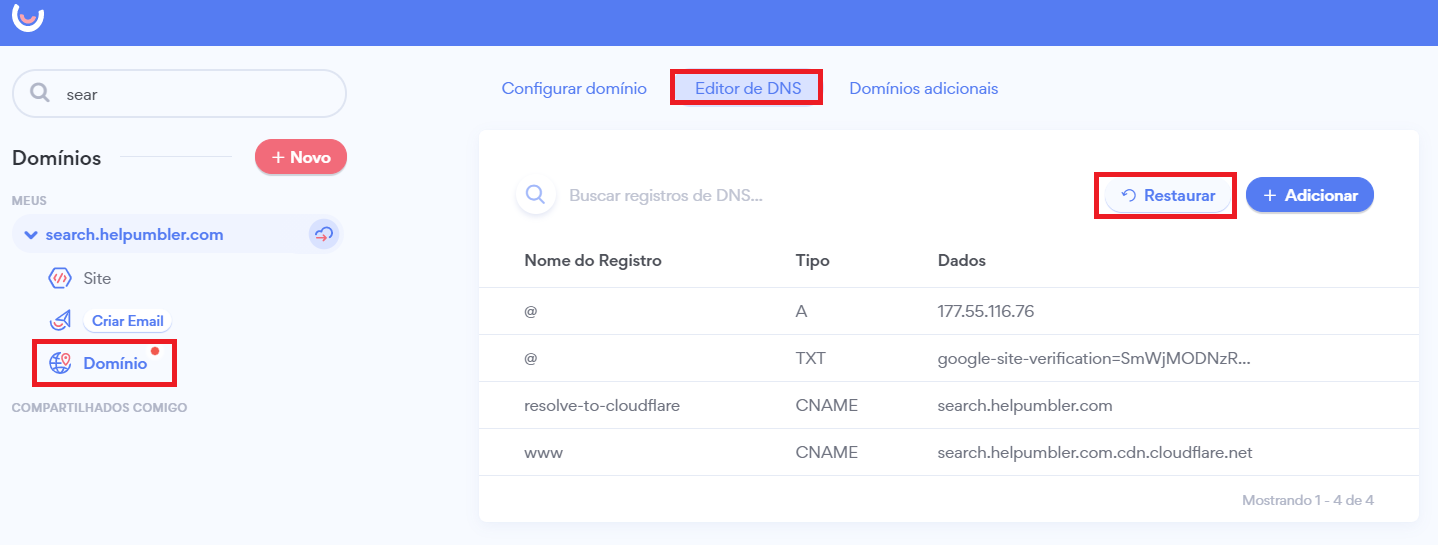Screen dimensions: 1438x545
Task: Click the Dados column header
Action: click(962, 261)
